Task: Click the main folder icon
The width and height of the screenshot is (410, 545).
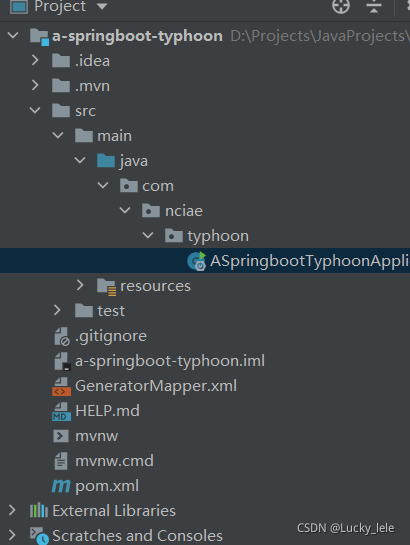Action: pos(84,136)
